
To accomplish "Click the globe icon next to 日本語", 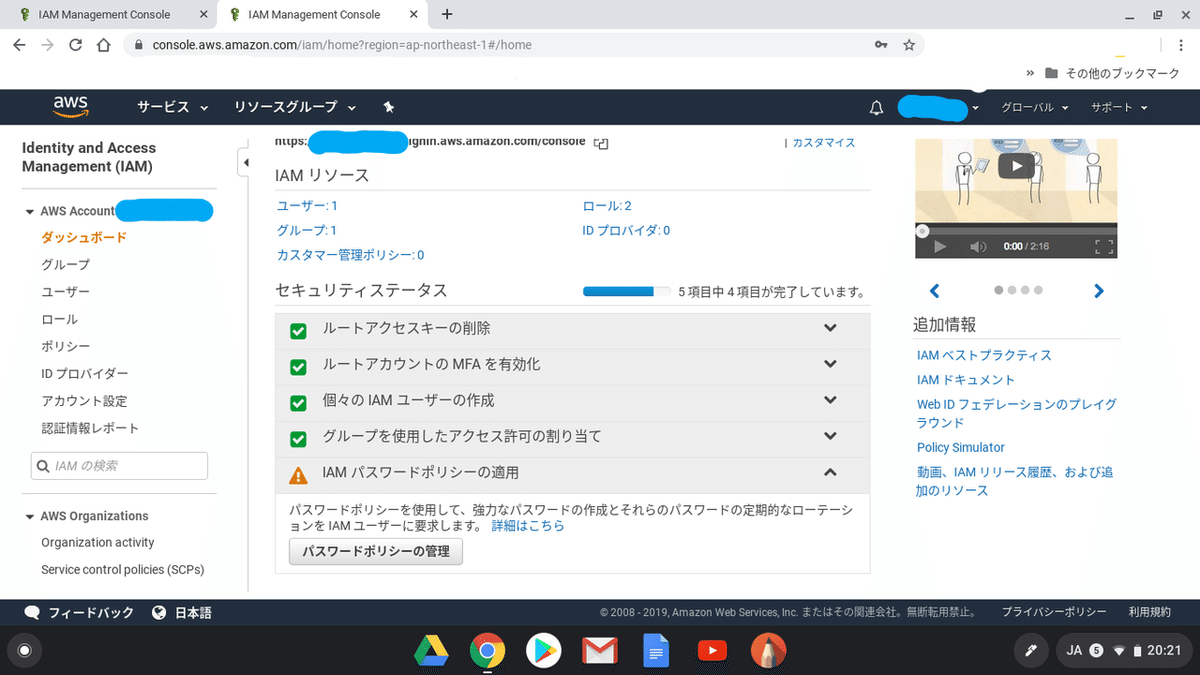I will pyautogui.click(x=160, y=611).
